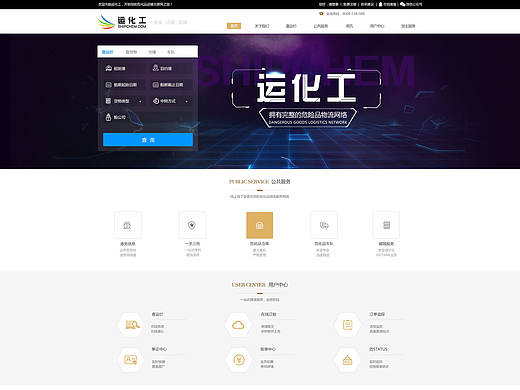Open the 用户中心 navigation item
The height and width of the screenshot is (390, 520).
pos(377,26)
